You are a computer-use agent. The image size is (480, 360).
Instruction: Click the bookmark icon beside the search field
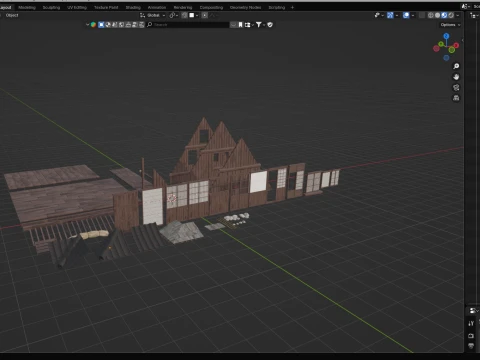[240, 25]
